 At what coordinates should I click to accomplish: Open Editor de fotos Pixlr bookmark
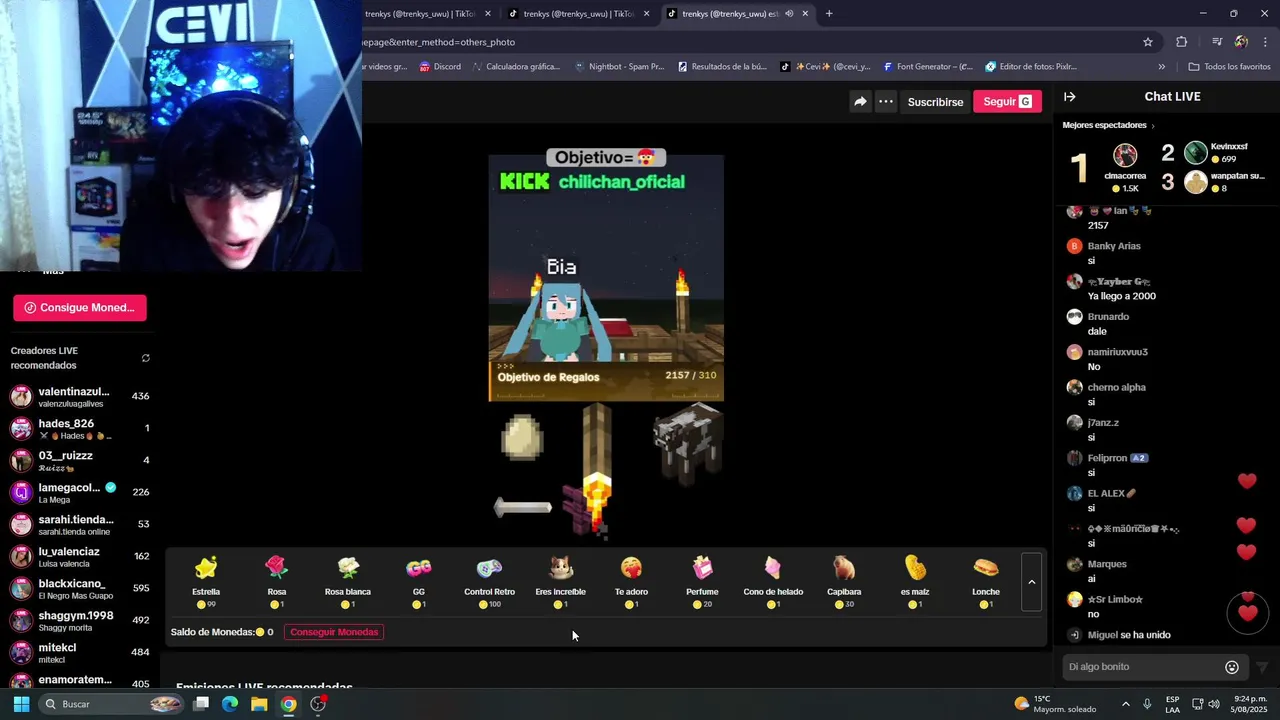pos(1031,67)
